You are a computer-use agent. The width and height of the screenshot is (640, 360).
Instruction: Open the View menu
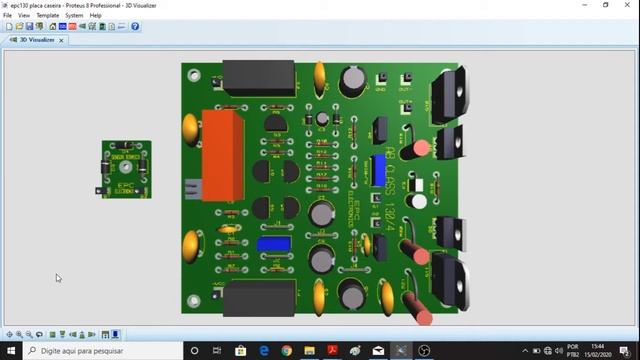(x=24, y=16)
